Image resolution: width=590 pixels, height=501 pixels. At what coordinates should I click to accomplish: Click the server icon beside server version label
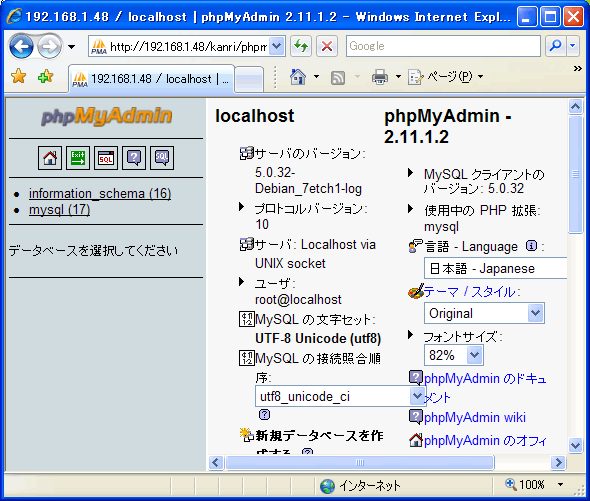(x=247, y=153)
